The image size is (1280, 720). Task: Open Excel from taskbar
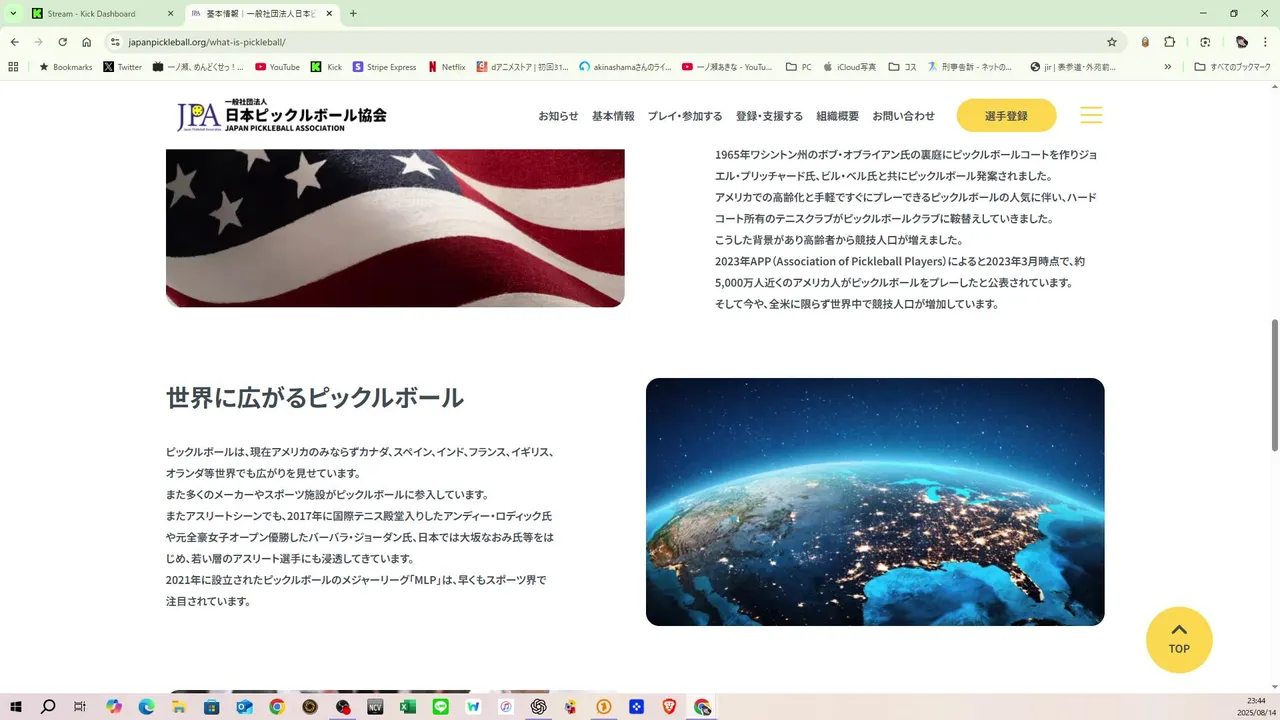(x=408, y=706)
